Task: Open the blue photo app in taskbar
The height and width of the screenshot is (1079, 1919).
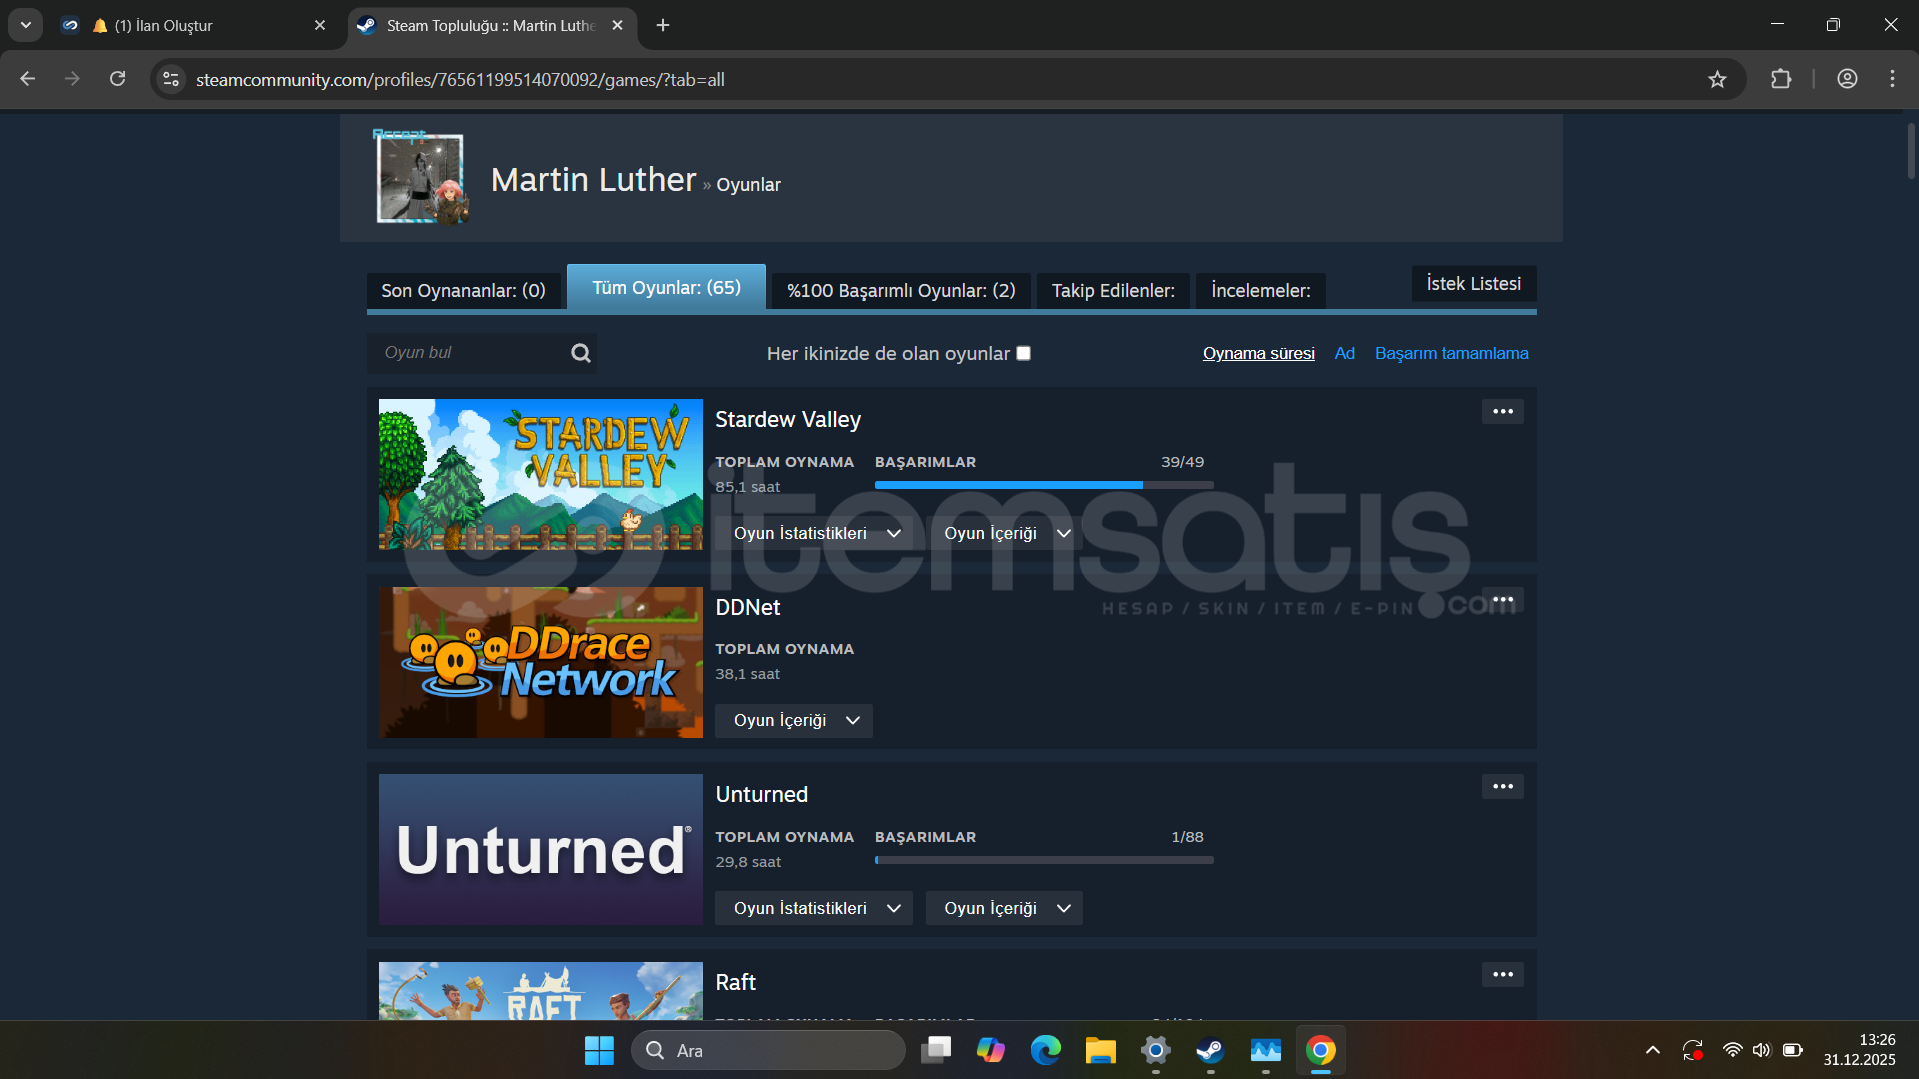Action: [x=1266, y=1051]
